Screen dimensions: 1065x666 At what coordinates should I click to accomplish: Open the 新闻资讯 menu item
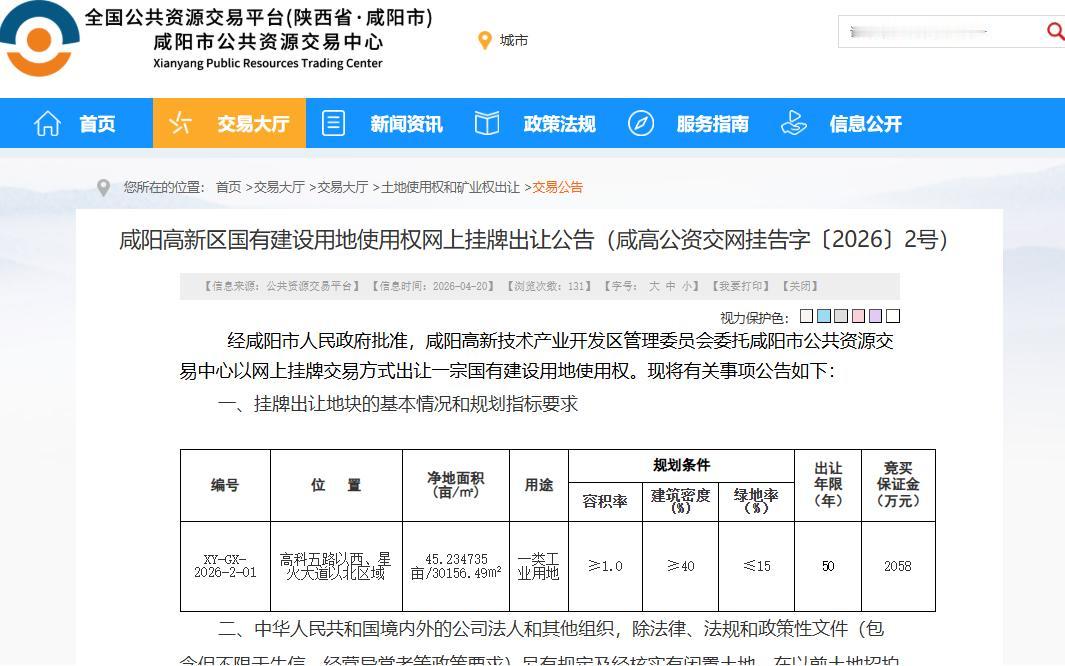tap(404, 122)
